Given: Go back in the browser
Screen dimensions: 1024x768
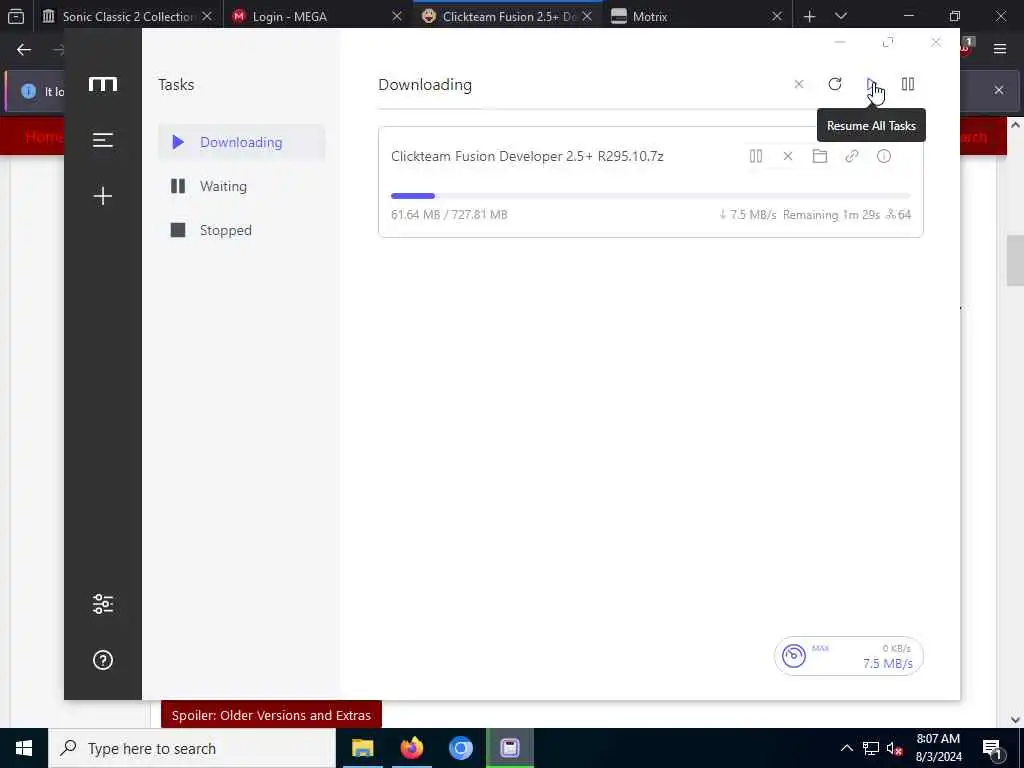Looking at the screenshot, I should coord(24,50).
